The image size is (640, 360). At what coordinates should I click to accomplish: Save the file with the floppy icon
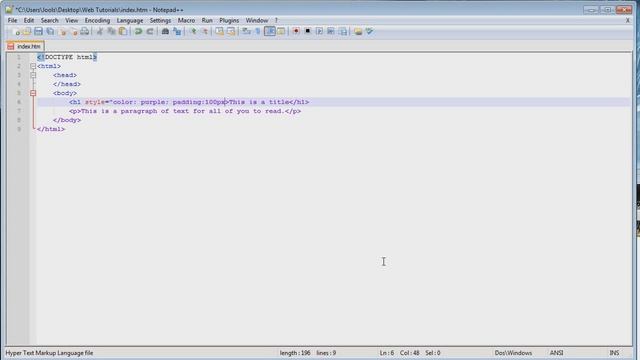(x=38, y=31)
